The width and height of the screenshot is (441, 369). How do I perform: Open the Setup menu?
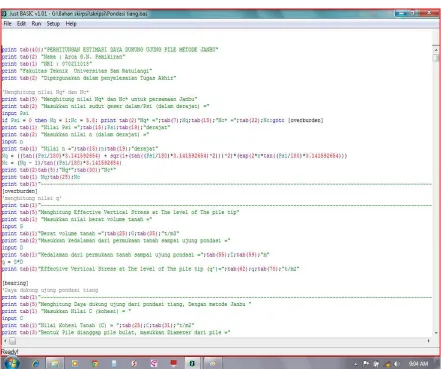coord(53,24)
